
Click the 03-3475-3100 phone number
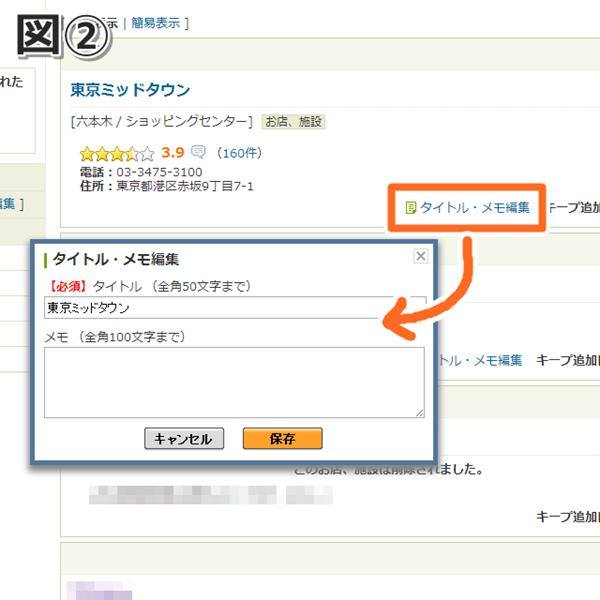tap(159, 172)
